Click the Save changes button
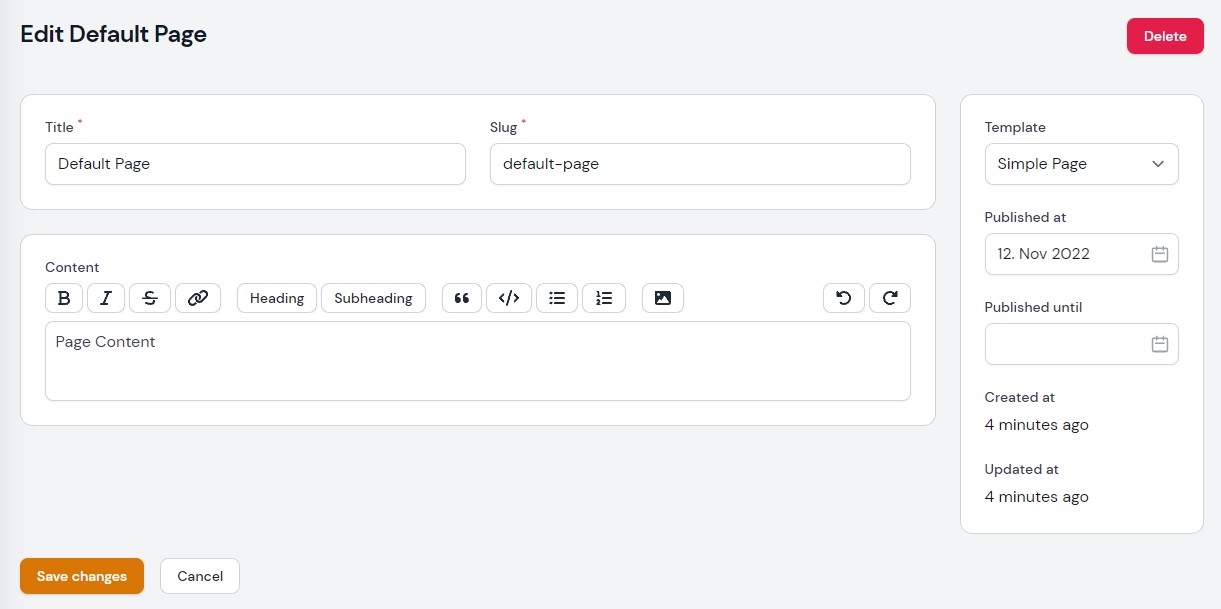This screenshot has height=609, width=1221. [x=82, y=576]
